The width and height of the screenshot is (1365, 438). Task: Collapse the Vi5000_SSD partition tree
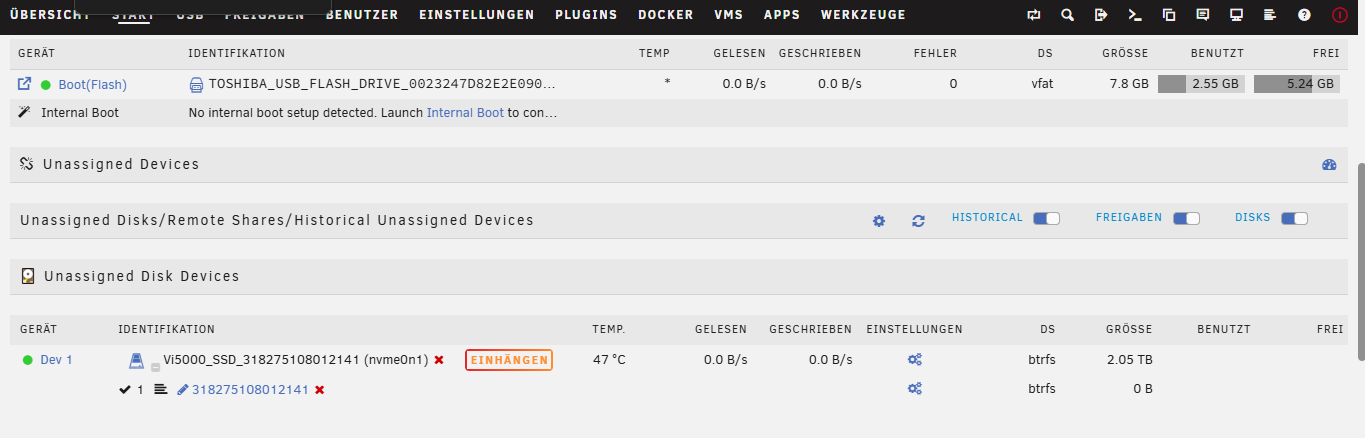pos(155,367)
